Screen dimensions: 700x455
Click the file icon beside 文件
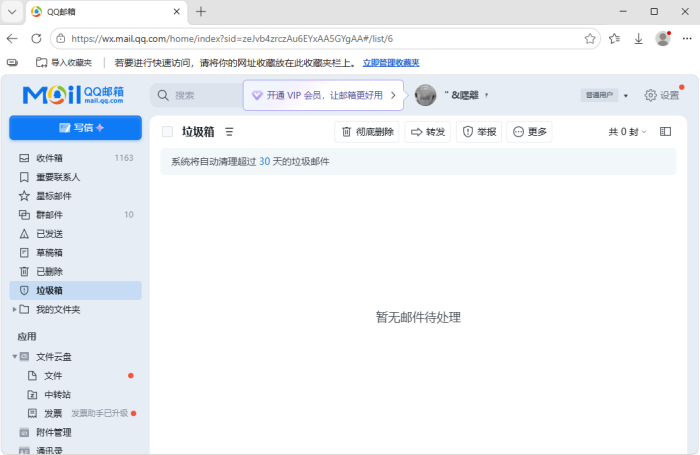pos(32,376)
